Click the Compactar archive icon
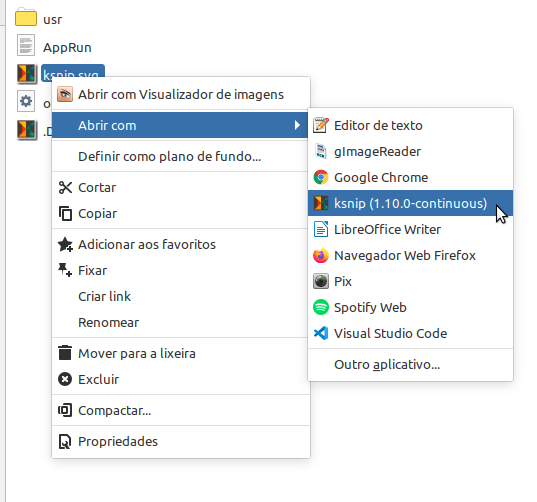This screenshot has height=502, width=537. tap(65, 410)
